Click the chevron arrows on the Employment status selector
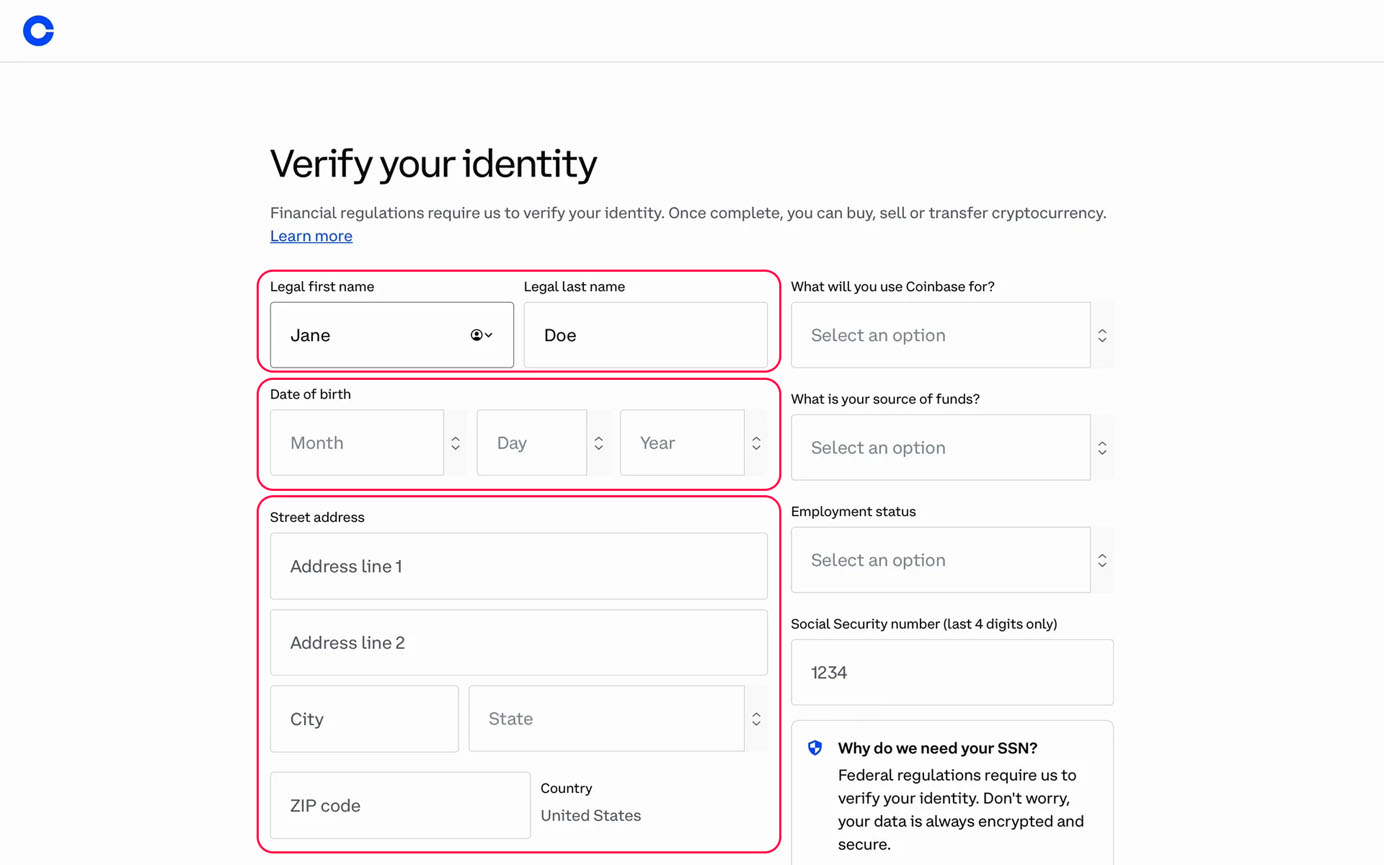Viewport: 1384px width, 865px height. point(1102,559)
